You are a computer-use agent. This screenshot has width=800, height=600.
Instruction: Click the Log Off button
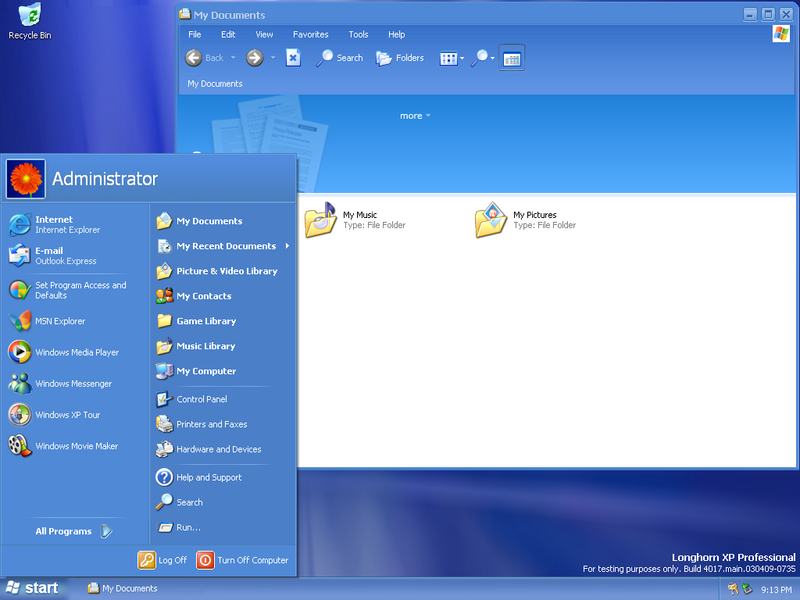pyautogui.click(x=163, y=560)
